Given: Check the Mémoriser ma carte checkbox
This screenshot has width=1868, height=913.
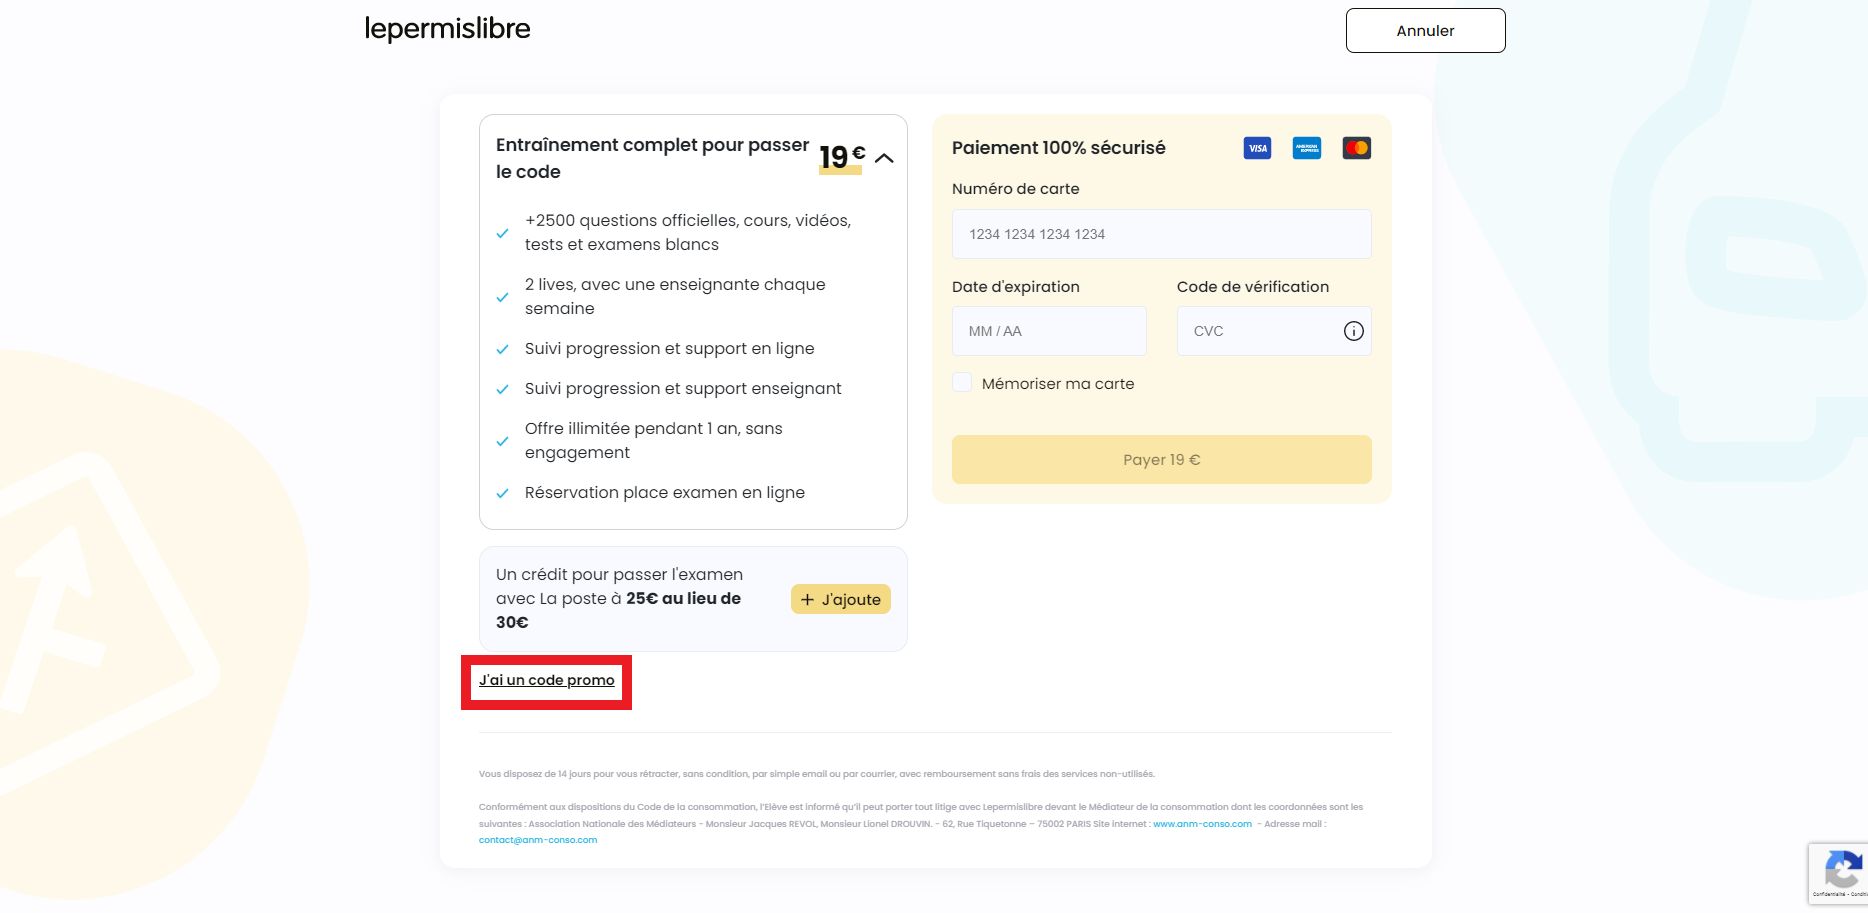Looking at the screenshot, I should coord(962,383).
